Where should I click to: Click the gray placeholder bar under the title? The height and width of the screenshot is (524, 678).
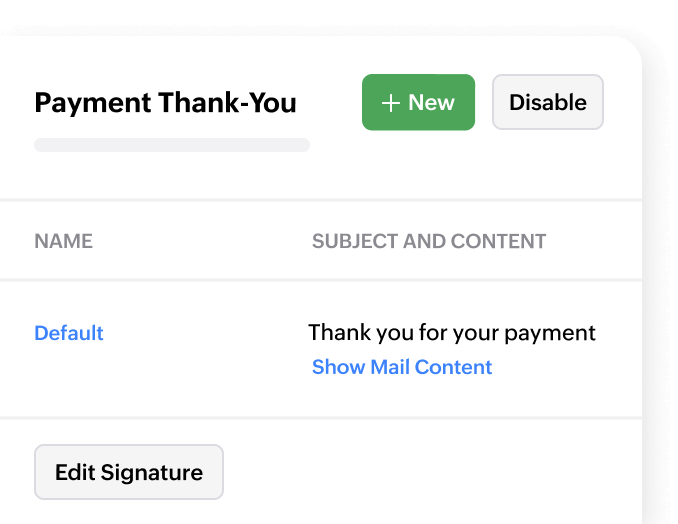(x=172, y=145)
